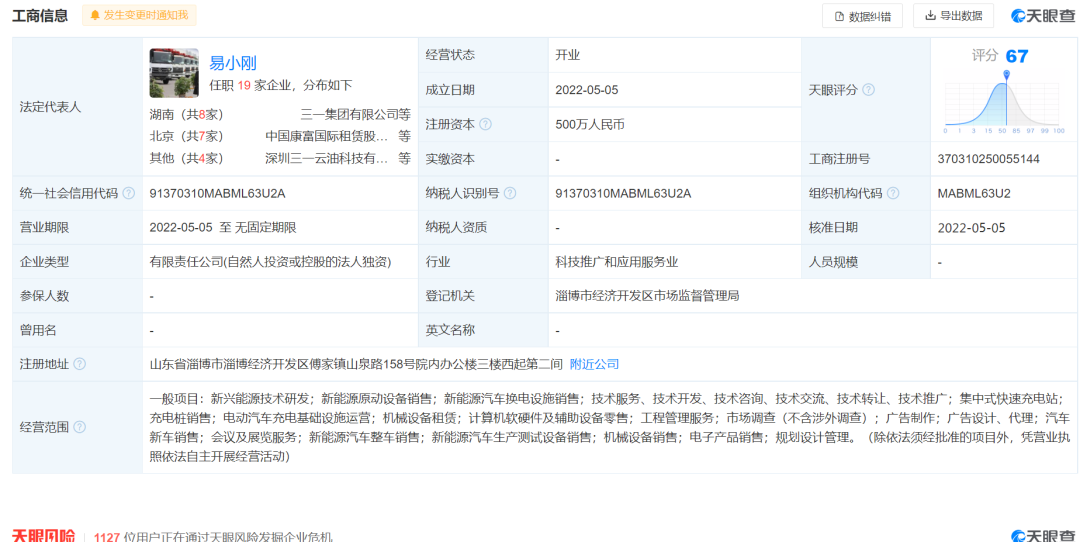Viewport: 1080px width, 542px height.
Task: Click help icon next to 纳税人识别号
Action: click(x=510, y=194)
